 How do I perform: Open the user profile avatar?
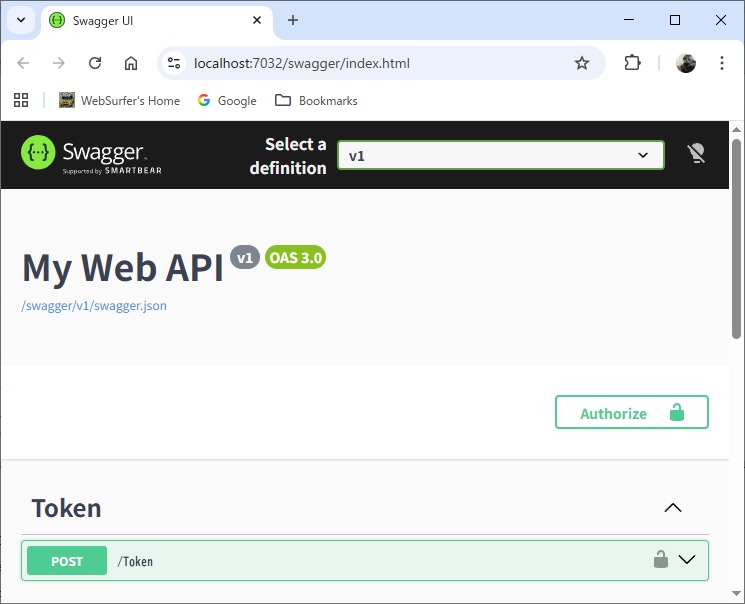click(686, 63)
